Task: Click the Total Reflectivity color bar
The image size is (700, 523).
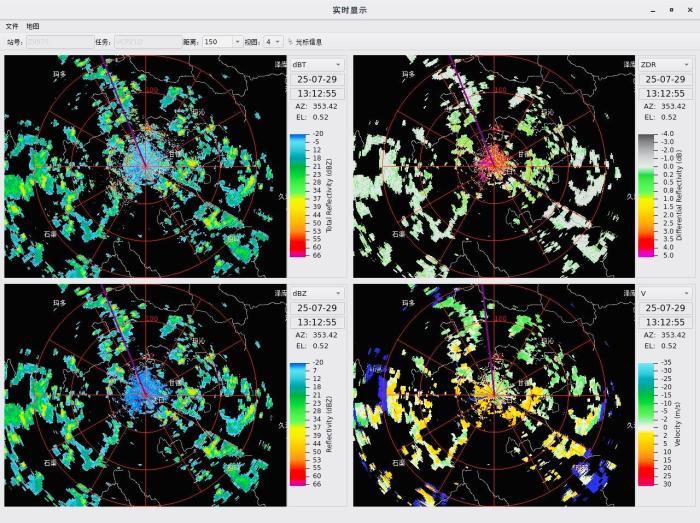Action: [296, 195]
